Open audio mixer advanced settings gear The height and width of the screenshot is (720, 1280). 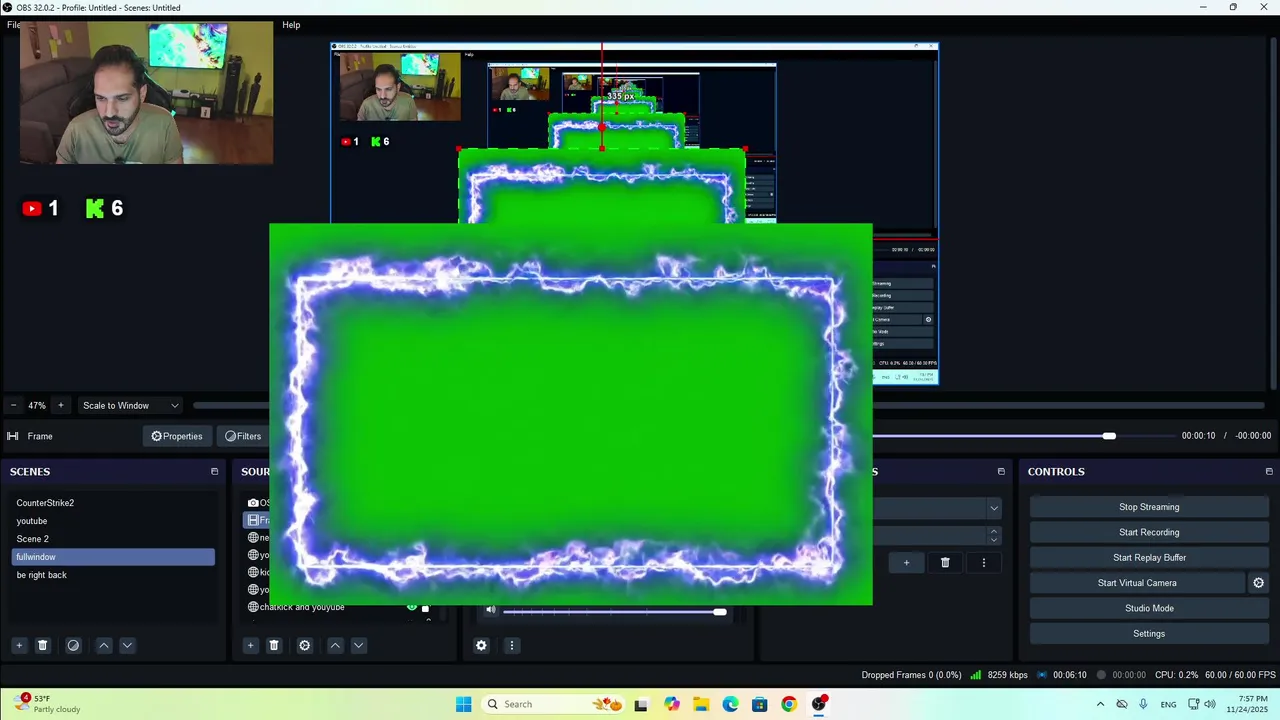(481, 645)
